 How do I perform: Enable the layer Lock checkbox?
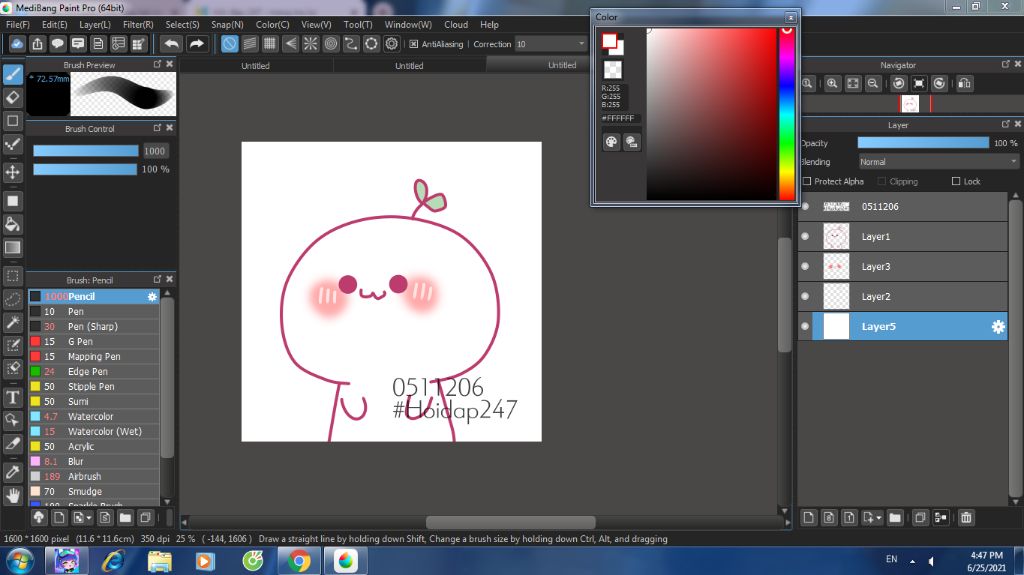pos(956,182)
